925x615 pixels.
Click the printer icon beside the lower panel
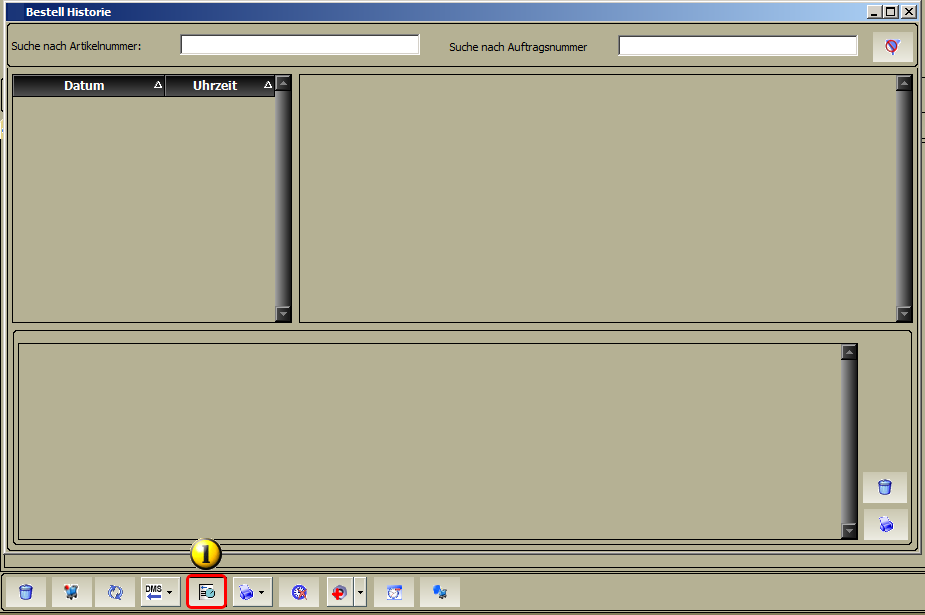pos(885,524)
